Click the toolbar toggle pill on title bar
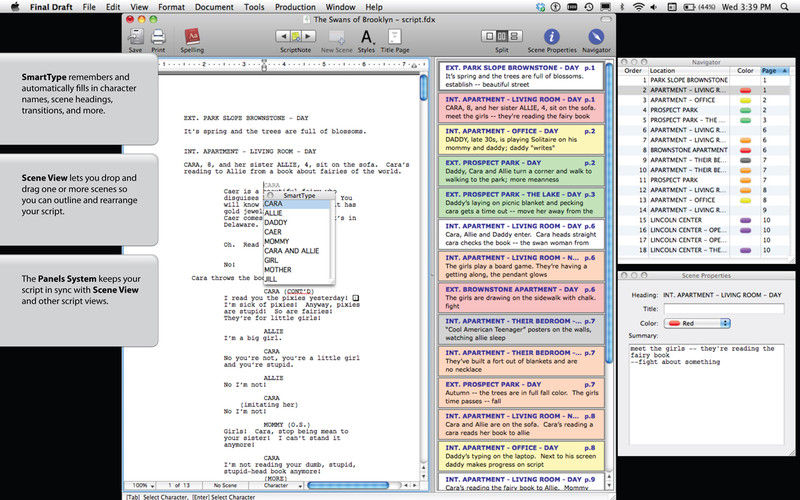The width and height of the screenshot is (800, 500). pyautogui.click(x=606, y=19)
